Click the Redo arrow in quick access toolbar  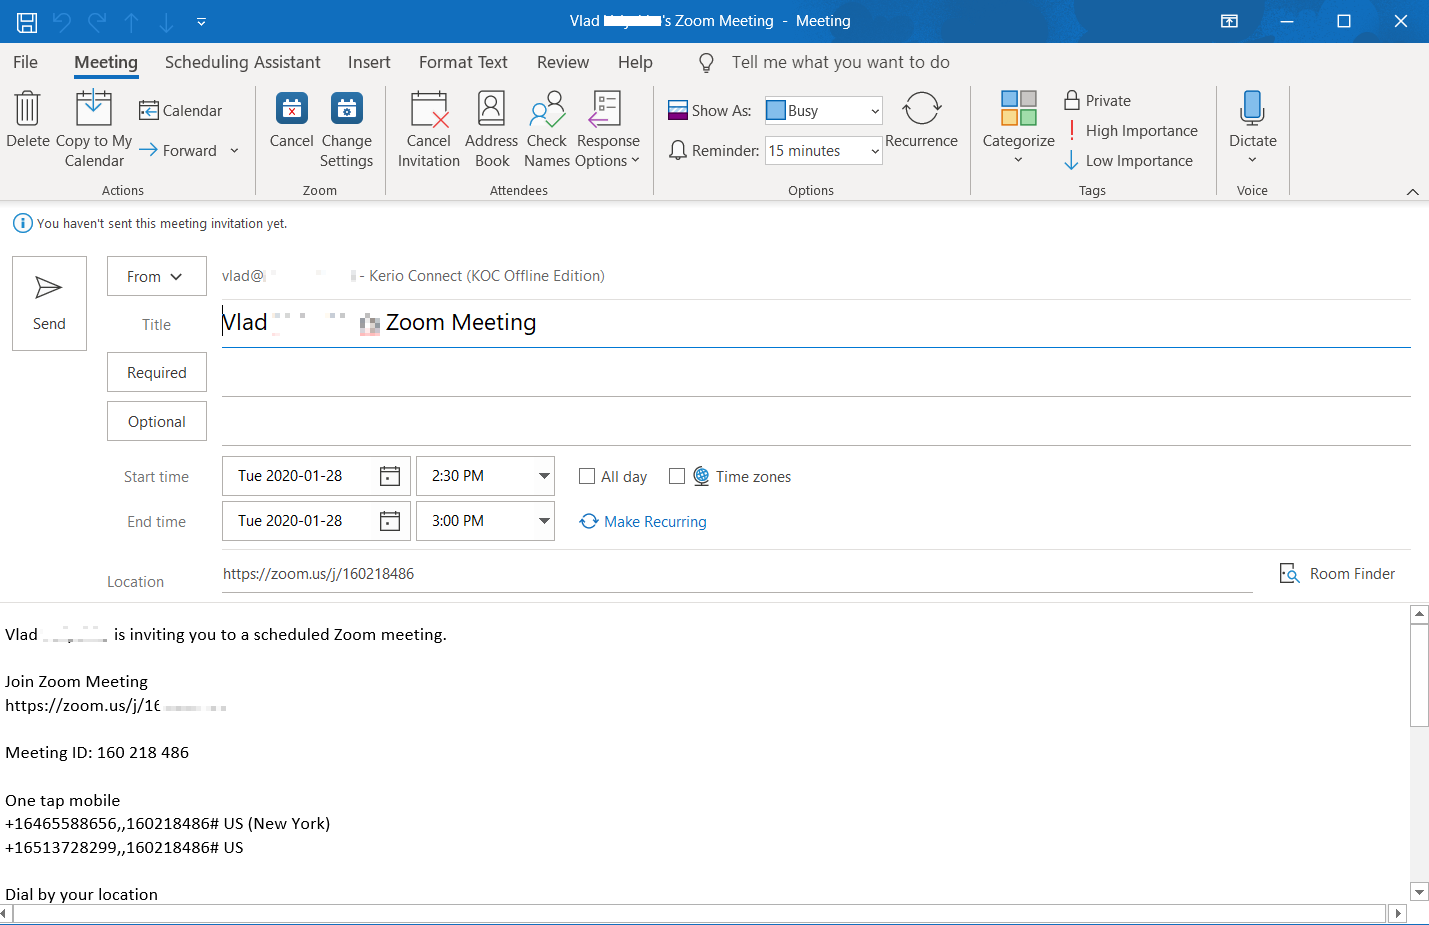tap(97, 21)
